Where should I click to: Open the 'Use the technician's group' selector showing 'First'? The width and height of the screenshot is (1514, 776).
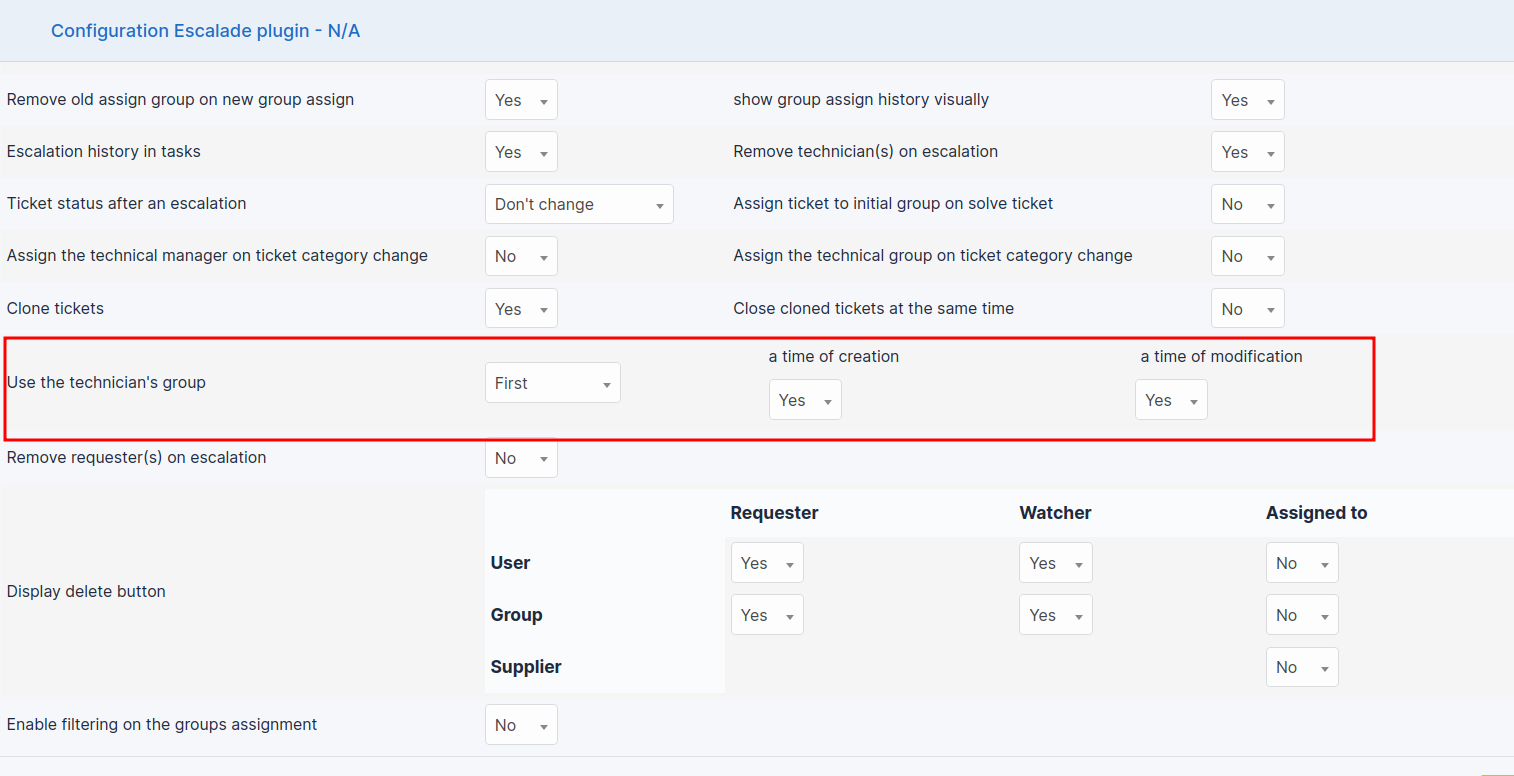552,382
